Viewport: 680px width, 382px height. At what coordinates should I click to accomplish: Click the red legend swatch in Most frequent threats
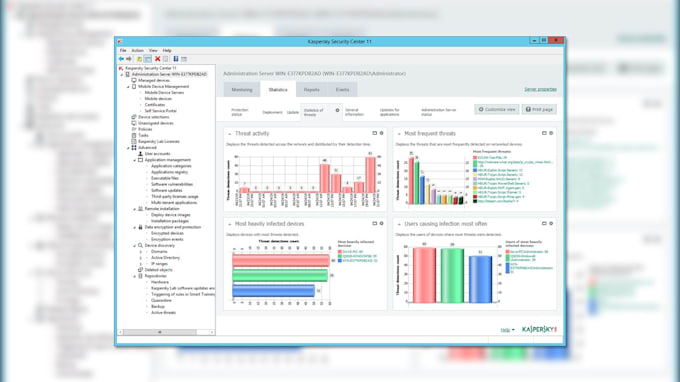point(475,158)
